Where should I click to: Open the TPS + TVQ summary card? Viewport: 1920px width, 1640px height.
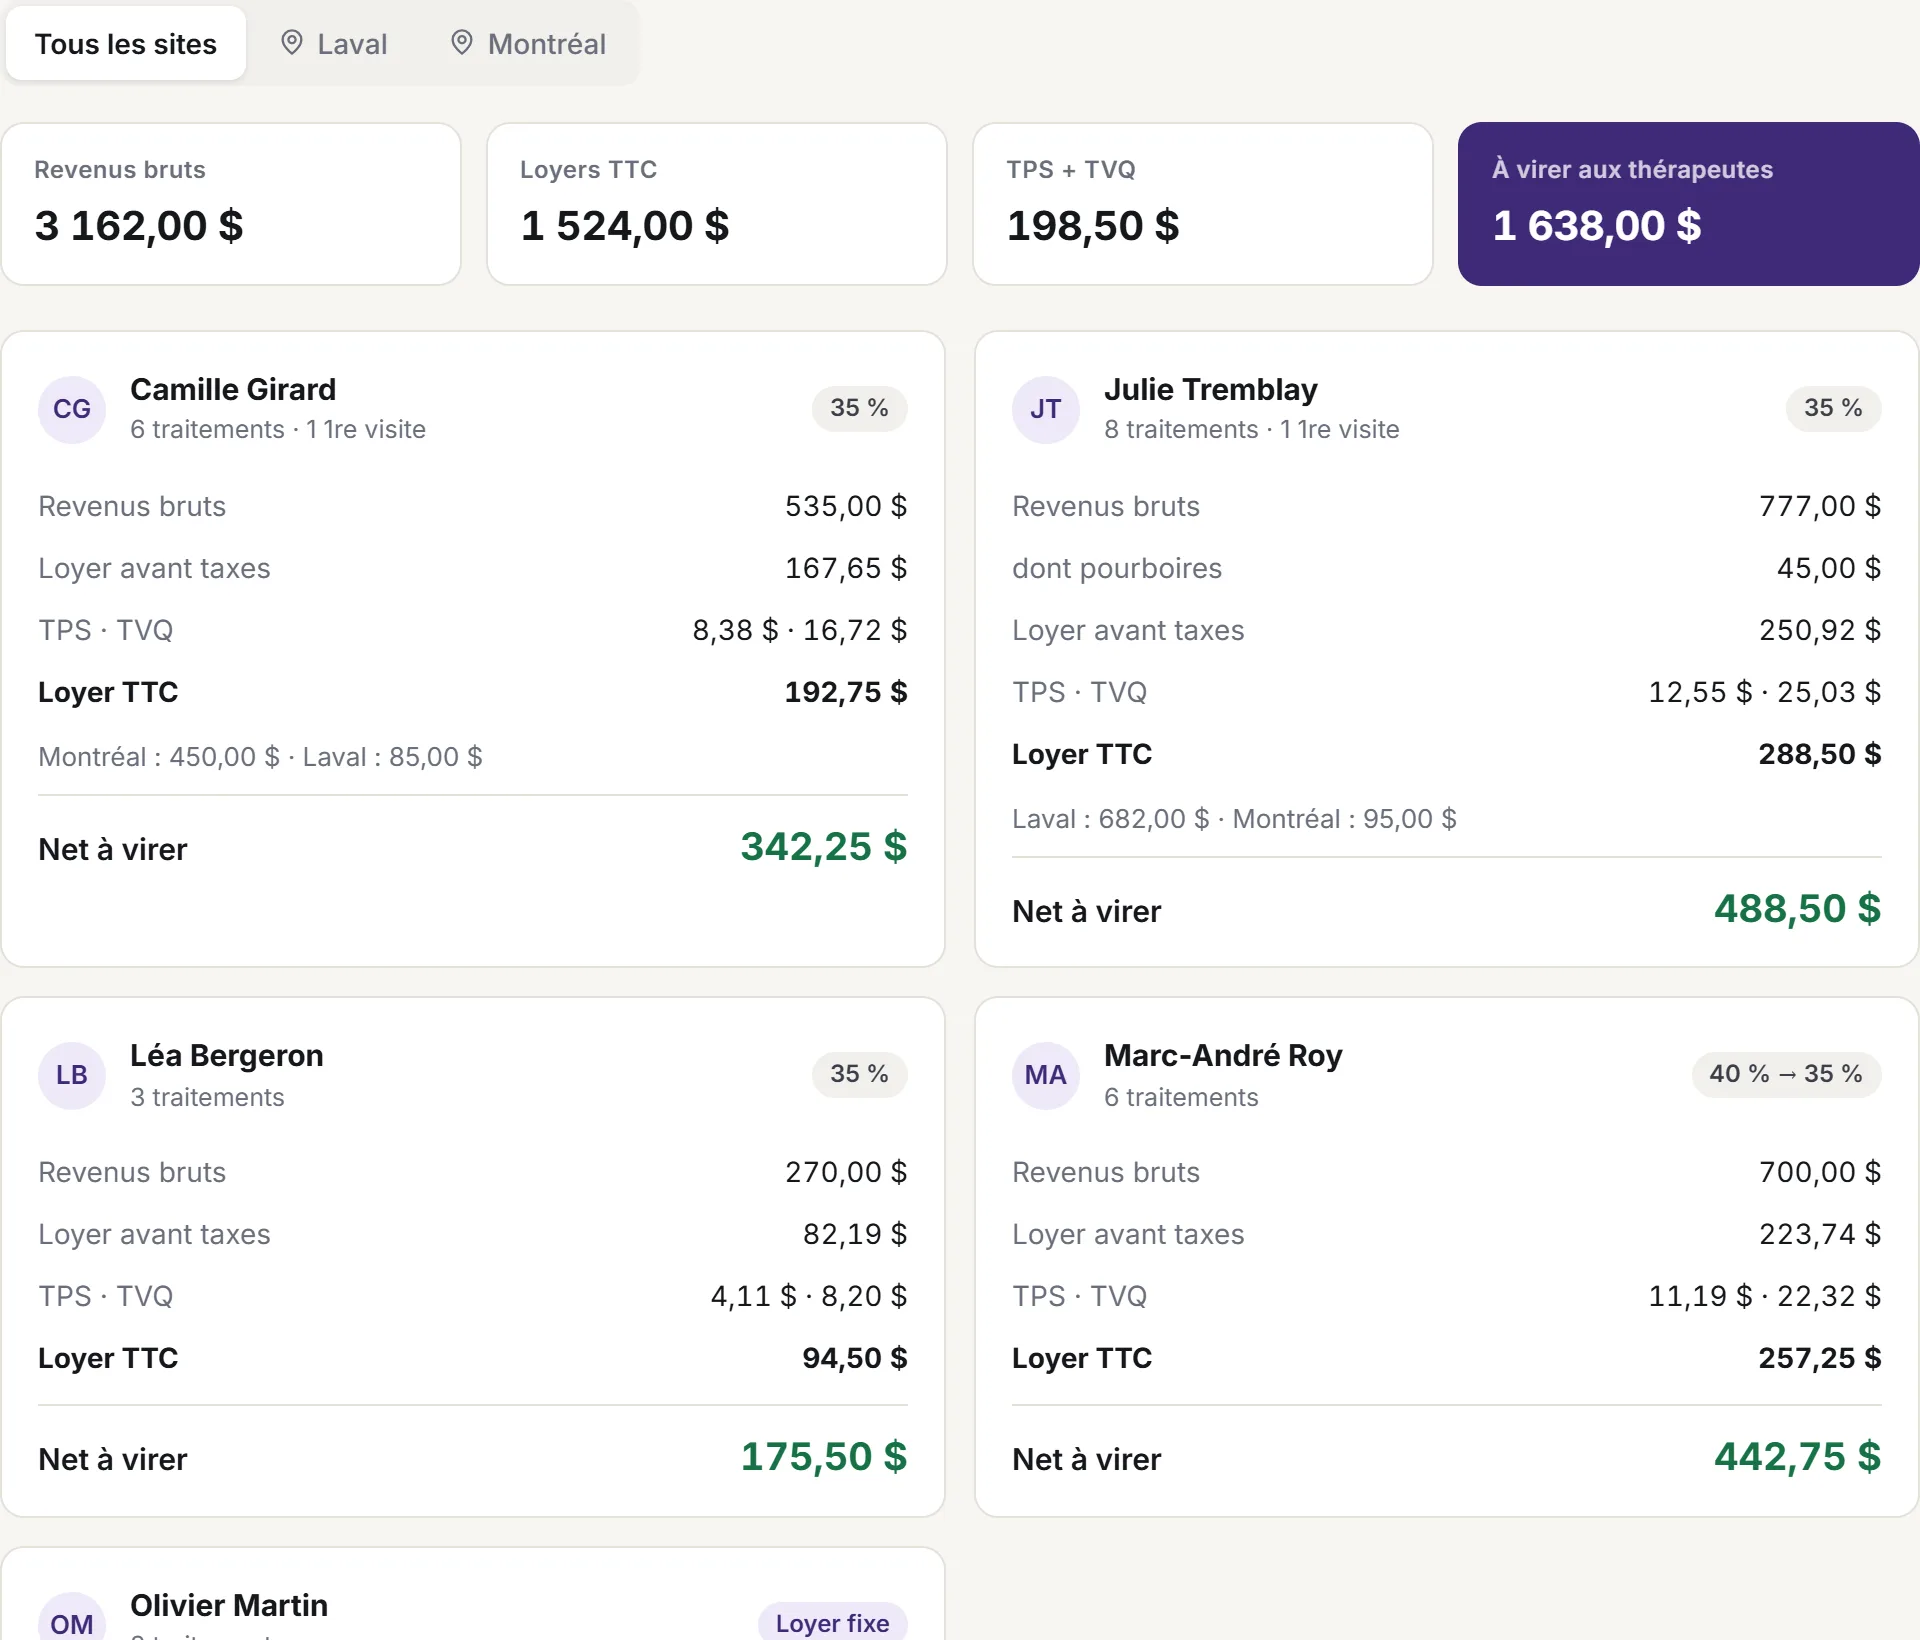point(1203,204)
